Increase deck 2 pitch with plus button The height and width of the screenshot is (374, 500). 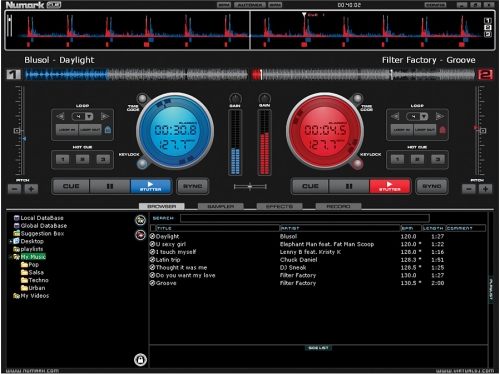tap(485, 189)
